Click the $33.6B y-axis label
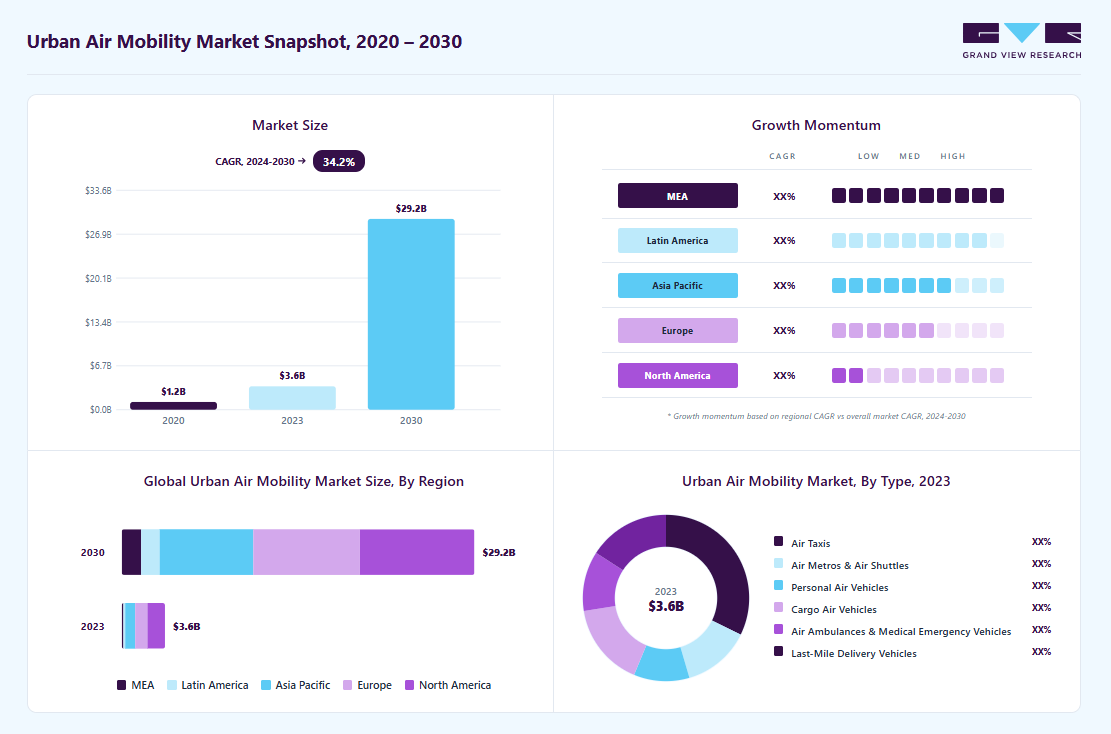The image size is (1111, 734). pos(98,191)
